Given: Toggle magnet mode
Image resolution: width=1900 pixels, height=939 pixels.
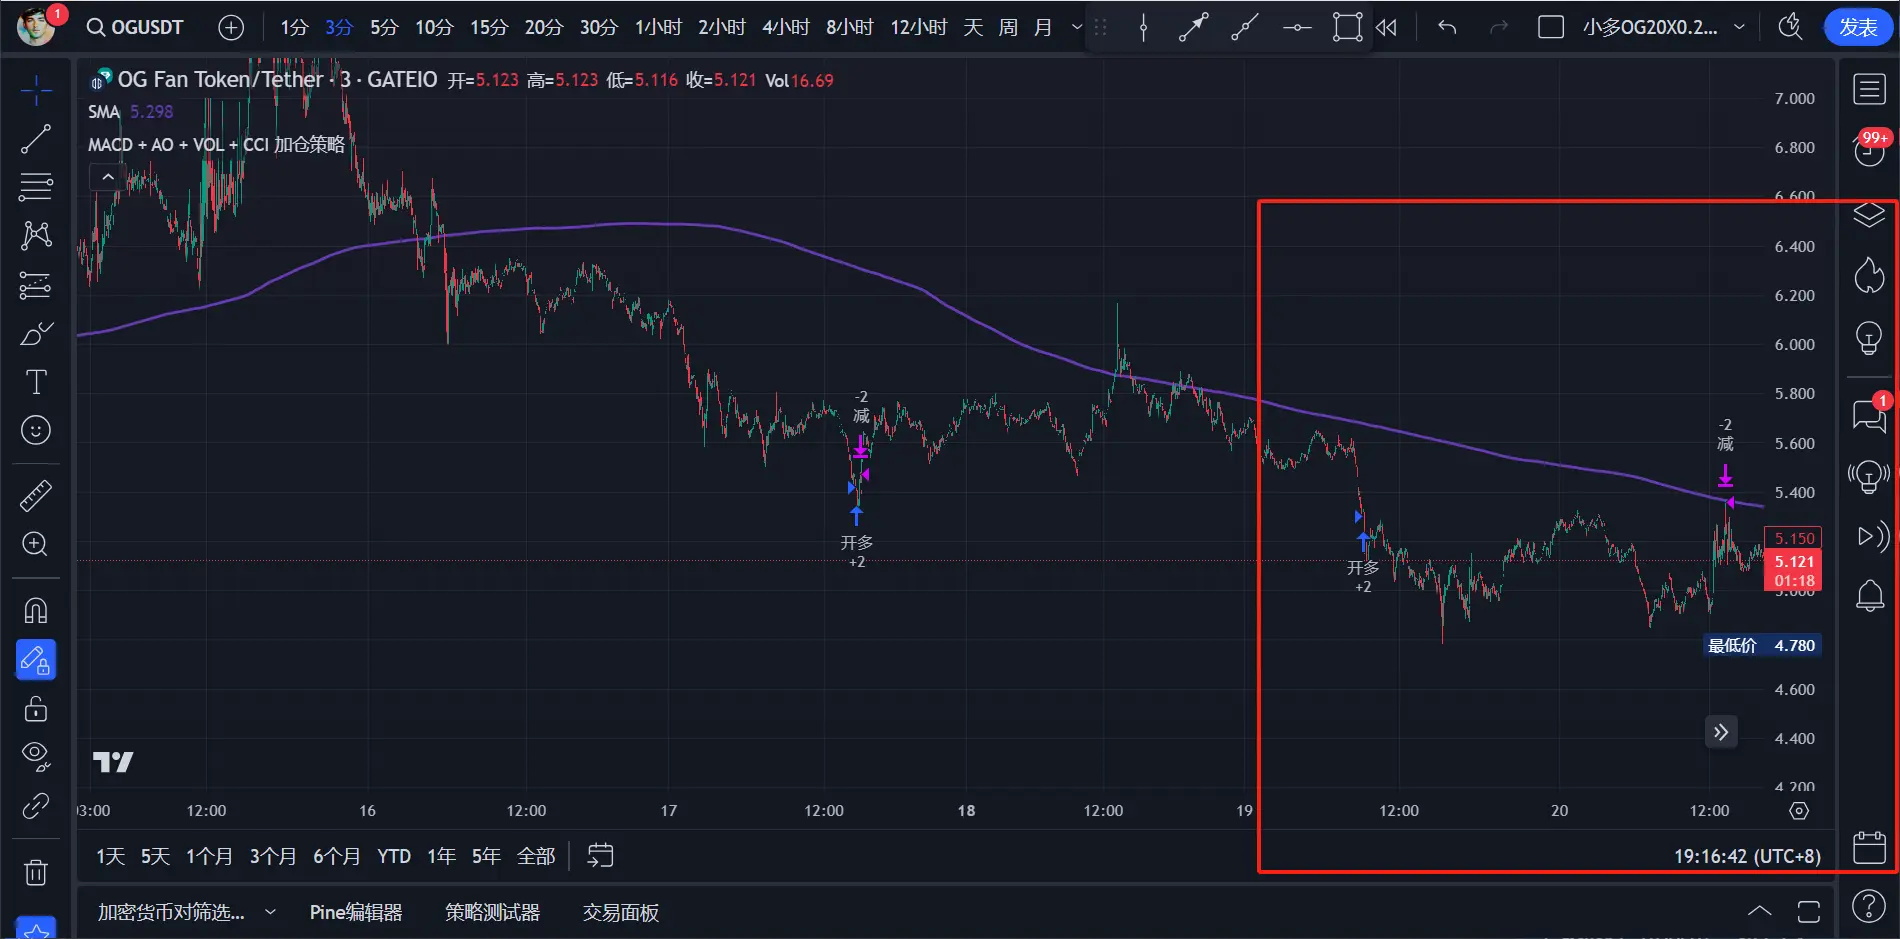Looking at the screenshot, I should (x=36, y=611).
